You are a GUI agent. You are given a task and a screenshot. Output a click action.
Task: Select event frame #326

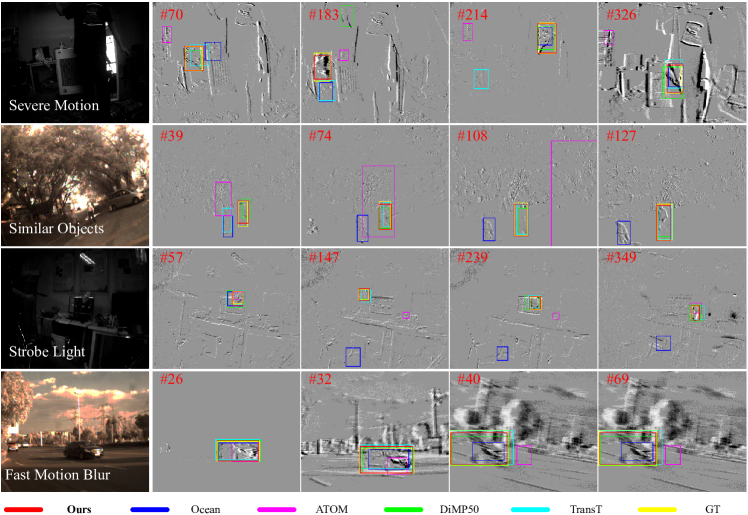[x=672, y=62]
